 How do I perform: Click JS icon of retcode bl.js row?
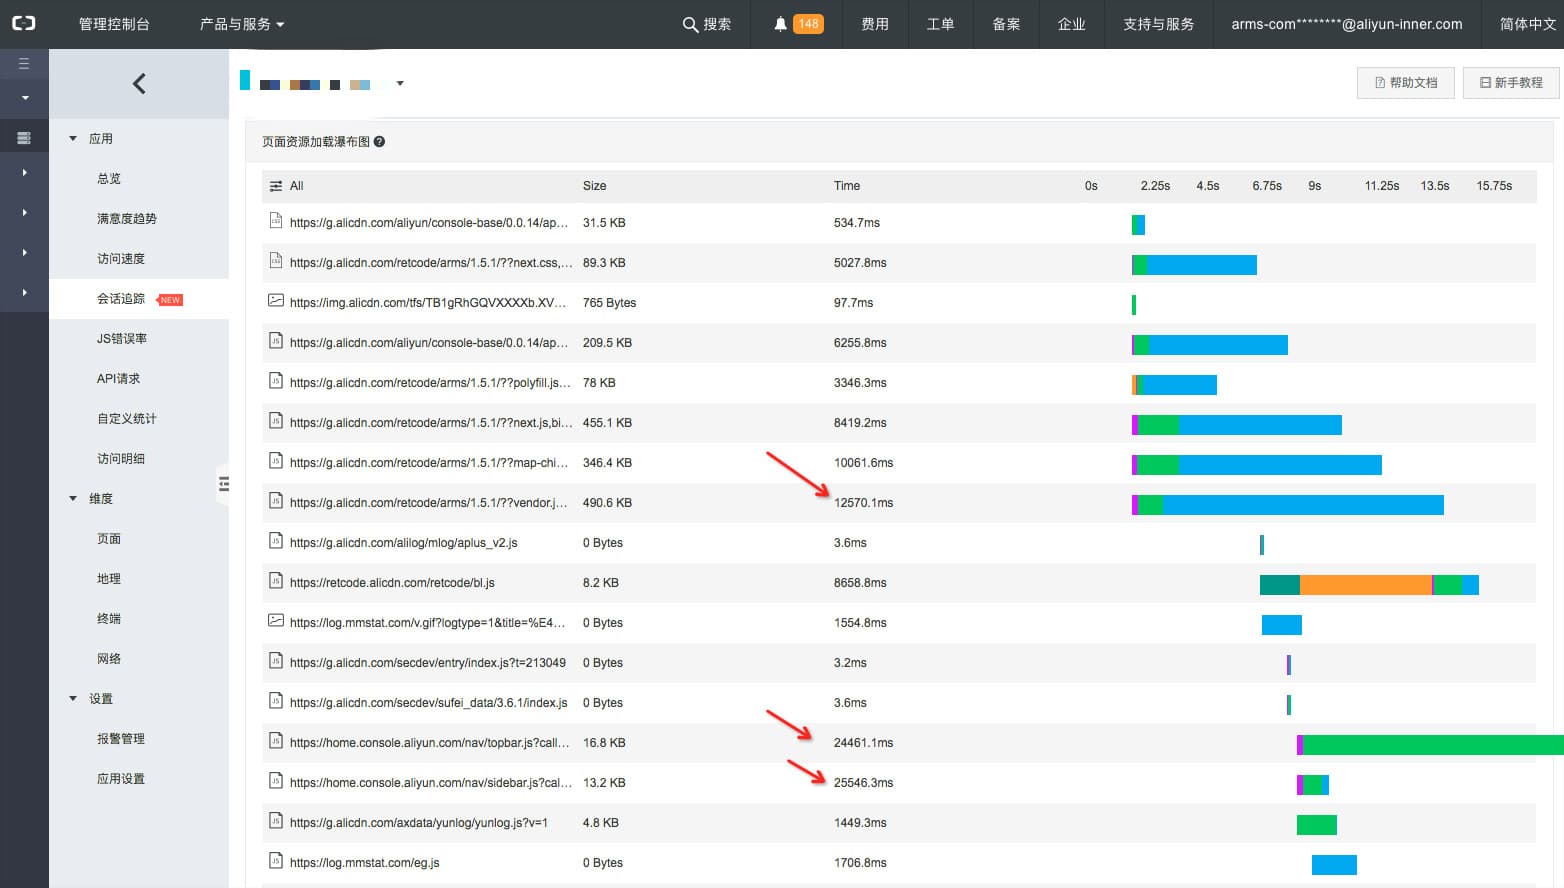(276, 581)
